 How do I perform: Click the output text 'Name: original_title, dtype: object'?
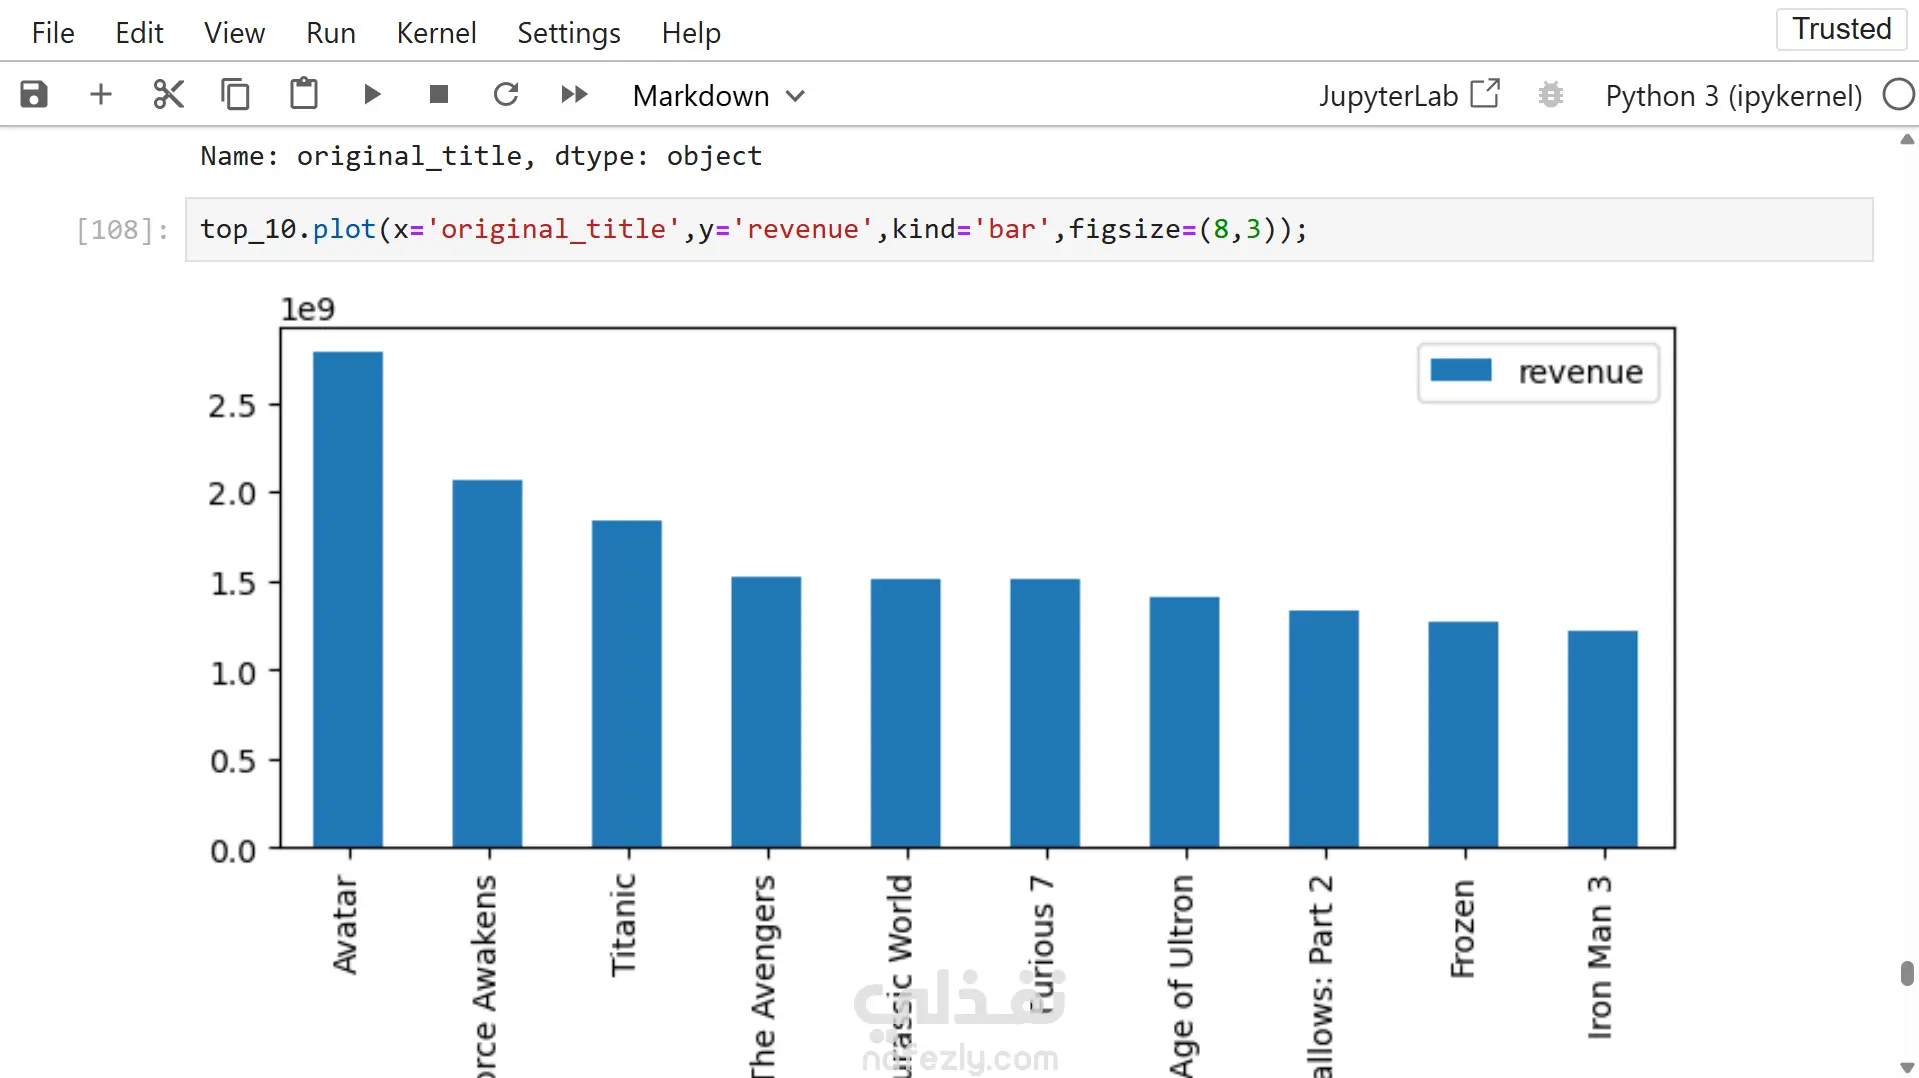click(481, 156)
